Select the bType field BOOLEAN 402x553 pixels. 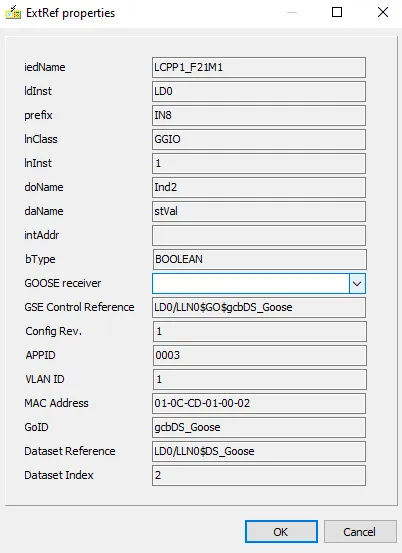260,259
